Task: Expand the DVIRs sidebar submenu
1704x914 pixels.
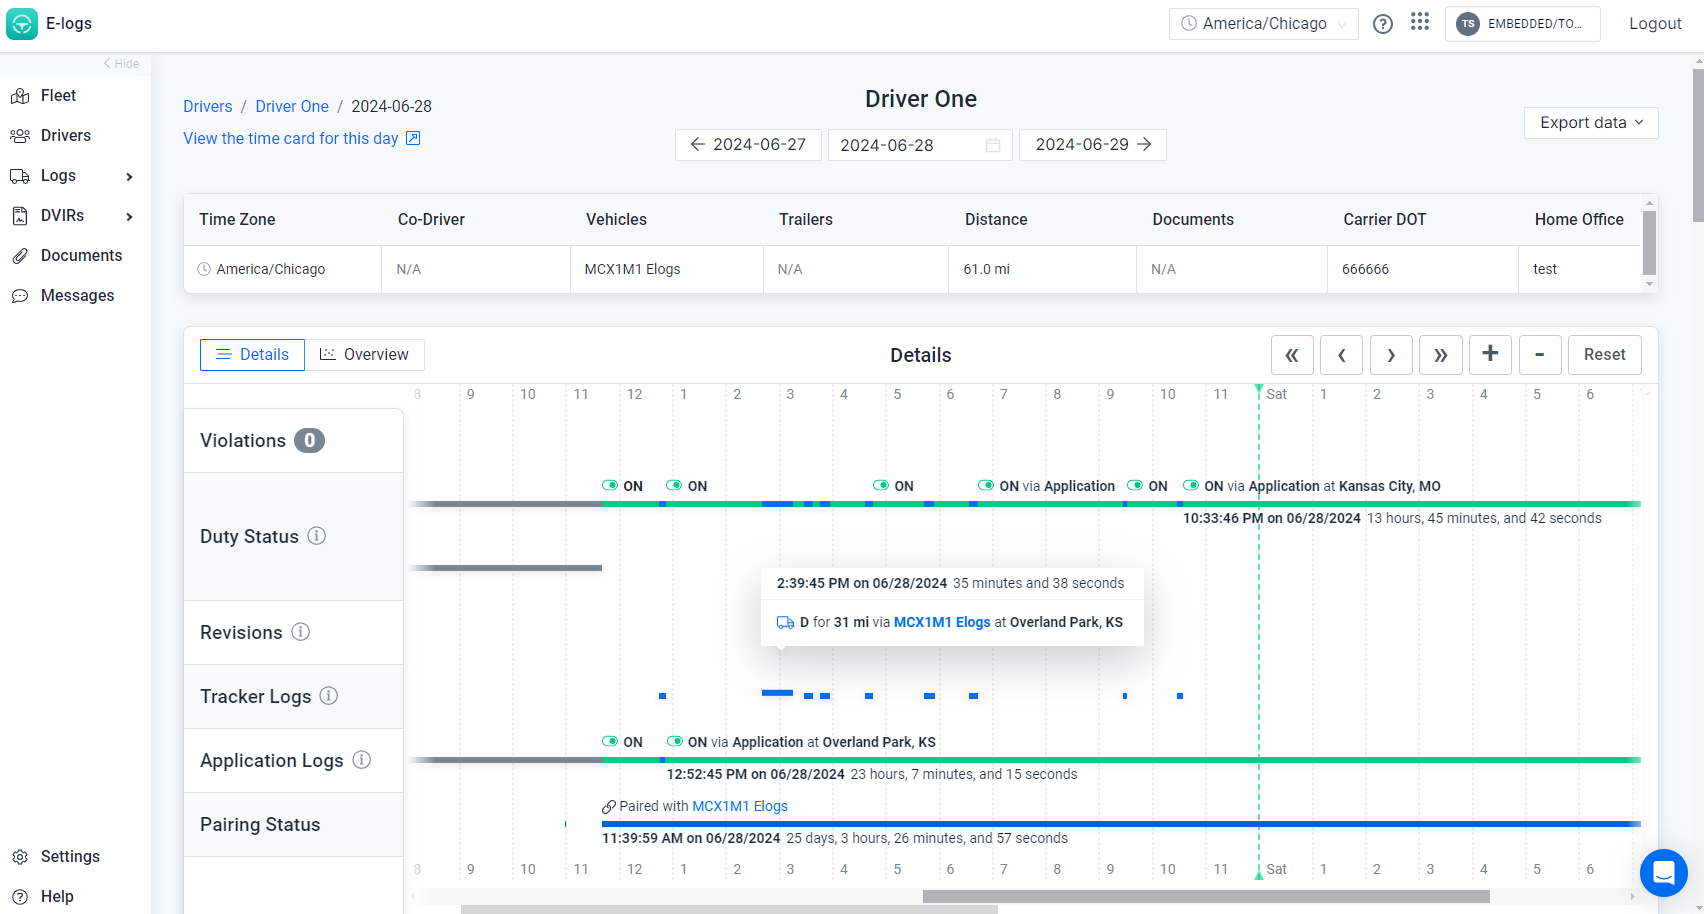Action: point(129,216)
